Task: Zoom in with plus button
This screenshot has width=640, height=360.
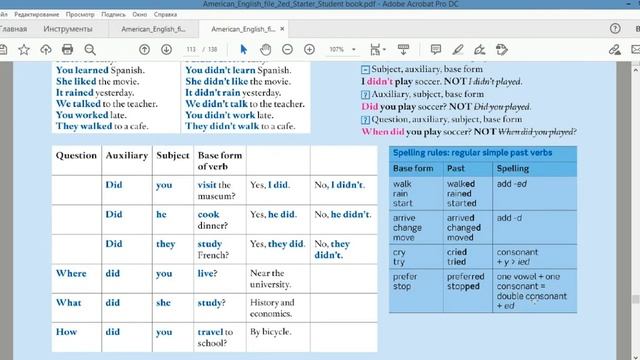Action: (x=309, y=50)
